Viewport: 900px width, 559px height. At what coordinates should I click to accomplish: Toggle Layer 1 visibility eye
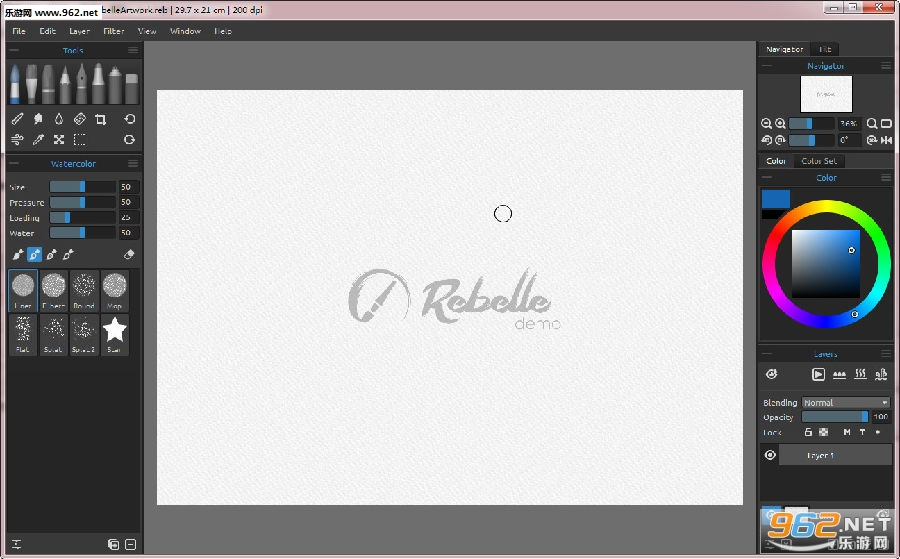coord(770,455)
